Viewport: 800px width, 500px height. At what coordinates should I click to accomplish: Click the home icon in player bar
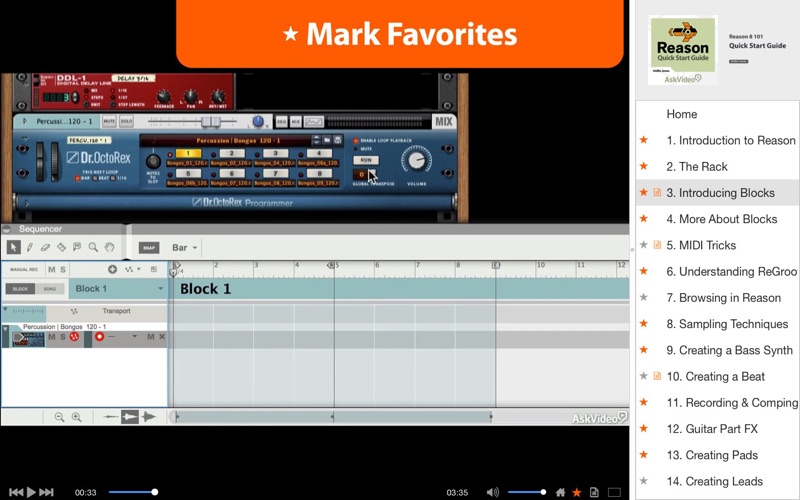tap(560, 492)
